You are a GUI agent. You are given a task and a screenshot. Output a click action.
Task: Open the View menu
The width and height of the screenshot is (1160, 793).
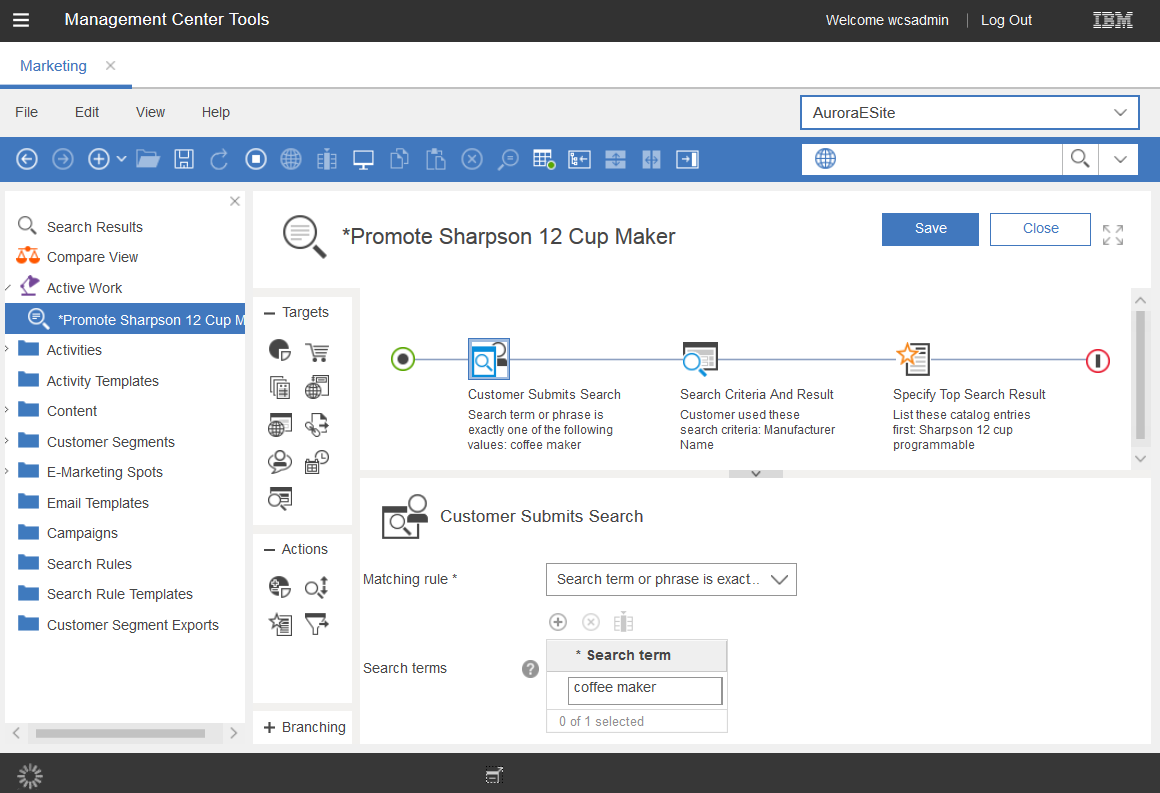pos(150,112)
